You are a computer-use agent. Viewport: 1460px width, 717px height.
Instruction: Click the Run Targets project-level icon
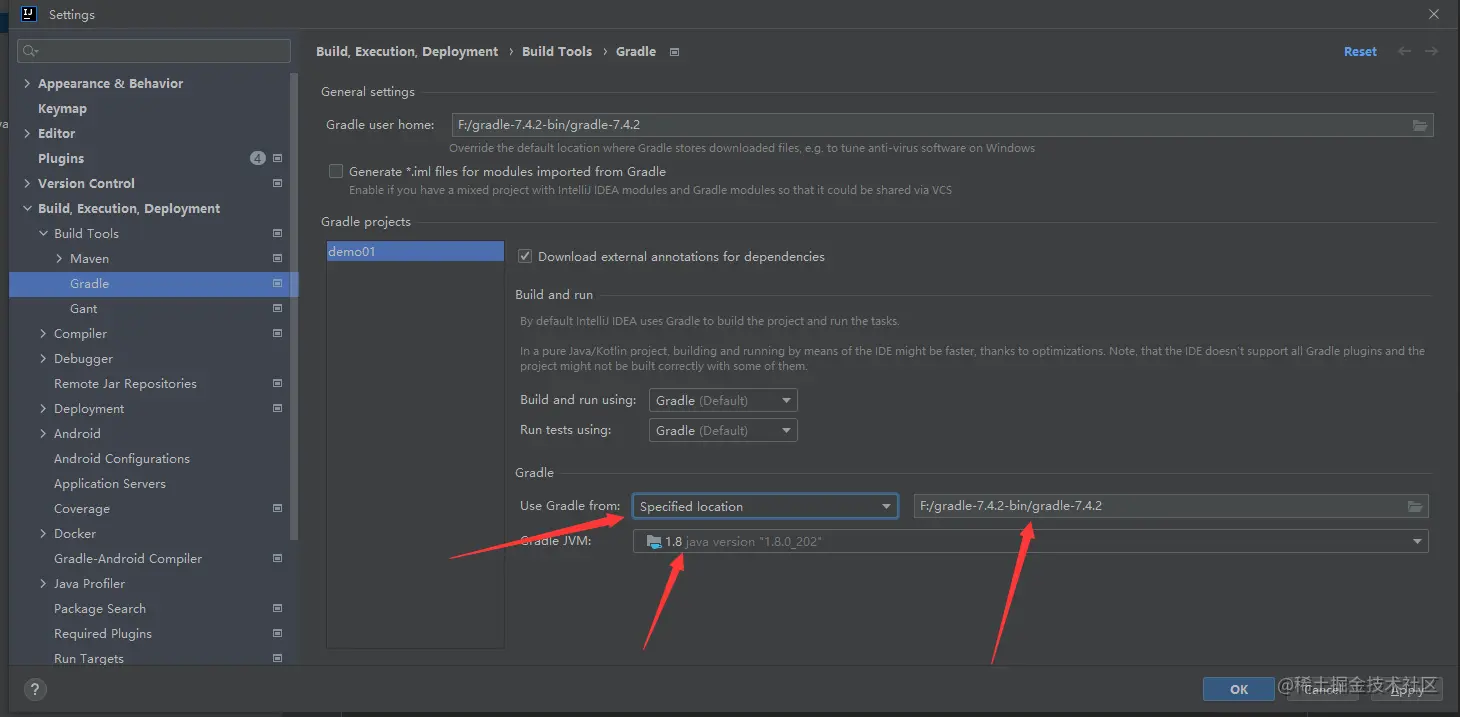pos(277,658)
